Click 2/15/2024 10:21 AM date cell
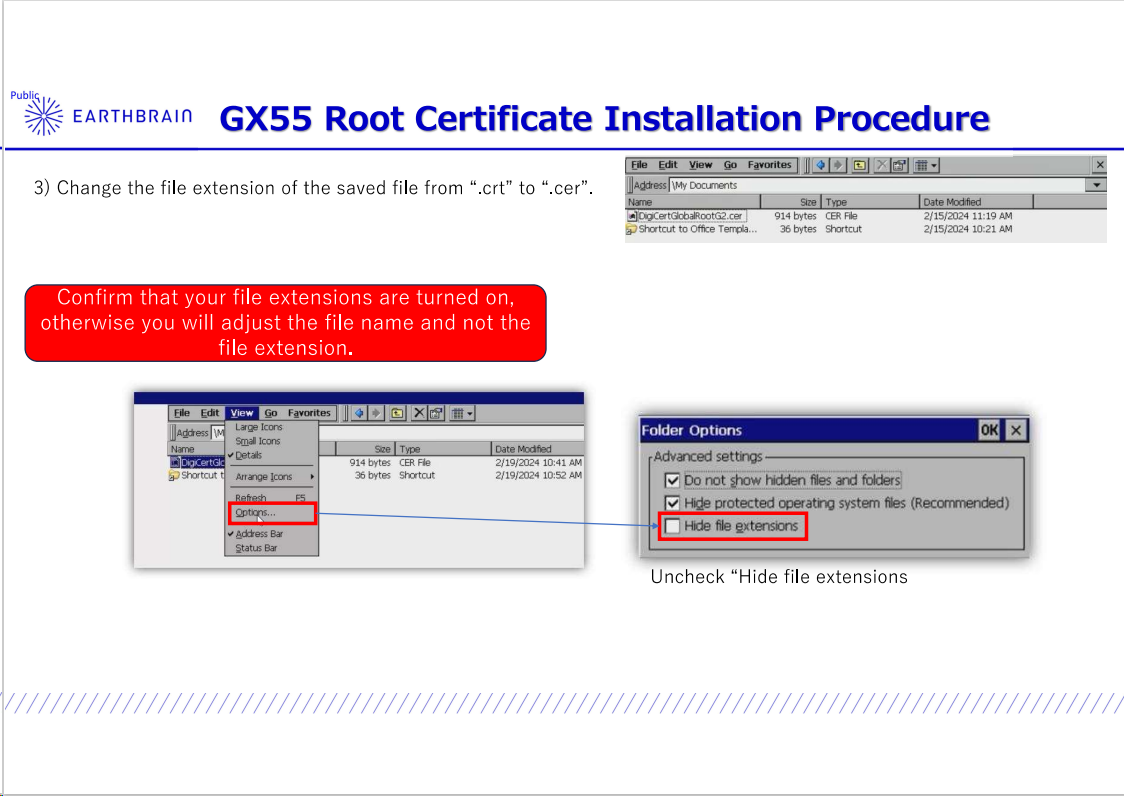 pos(968,229)
